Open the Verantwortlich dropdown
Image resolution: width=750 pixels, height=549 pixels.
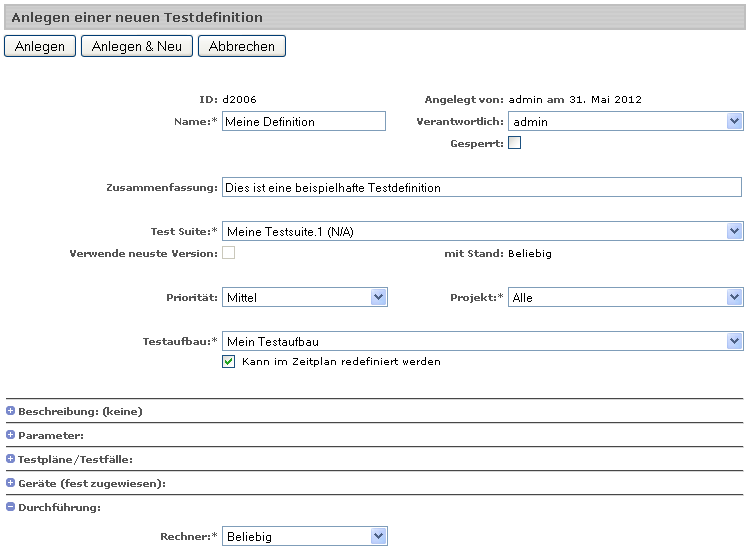click(x=625, y=122)
